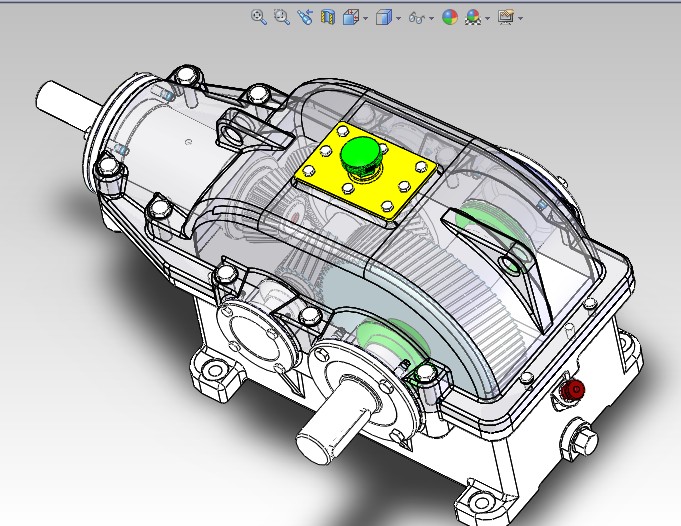Open Edit Appearance color ball
The width and height of the screenshot is (681, 526).
(449, 17)
